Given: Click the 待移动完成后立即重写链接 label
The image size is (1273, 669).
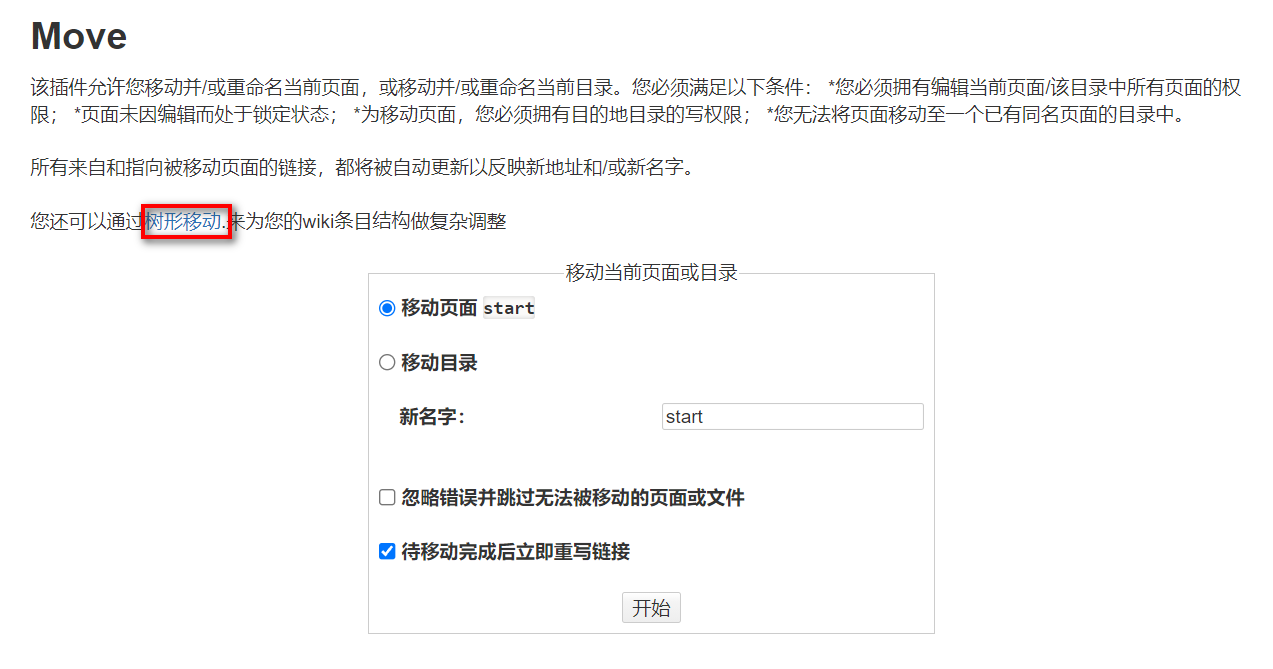Looking at the screenshot, I should tap(530, 551).
